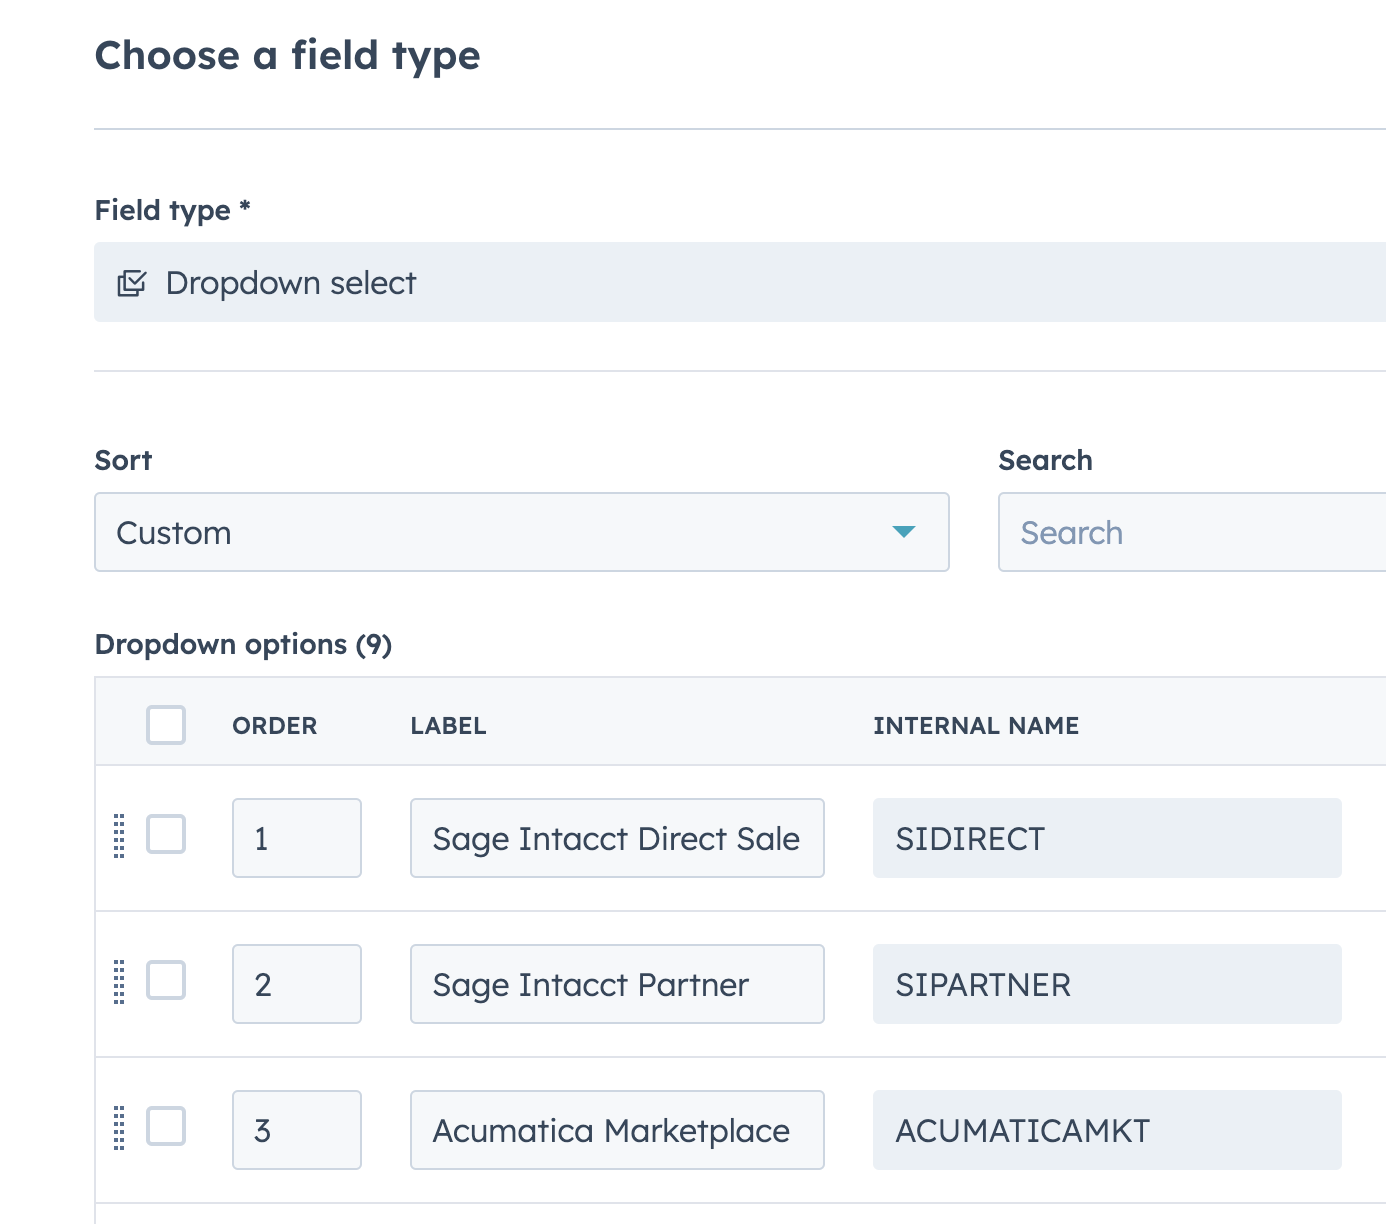
Task: Click the SIDIRECT internal name value
Action: pos(1107,838)
